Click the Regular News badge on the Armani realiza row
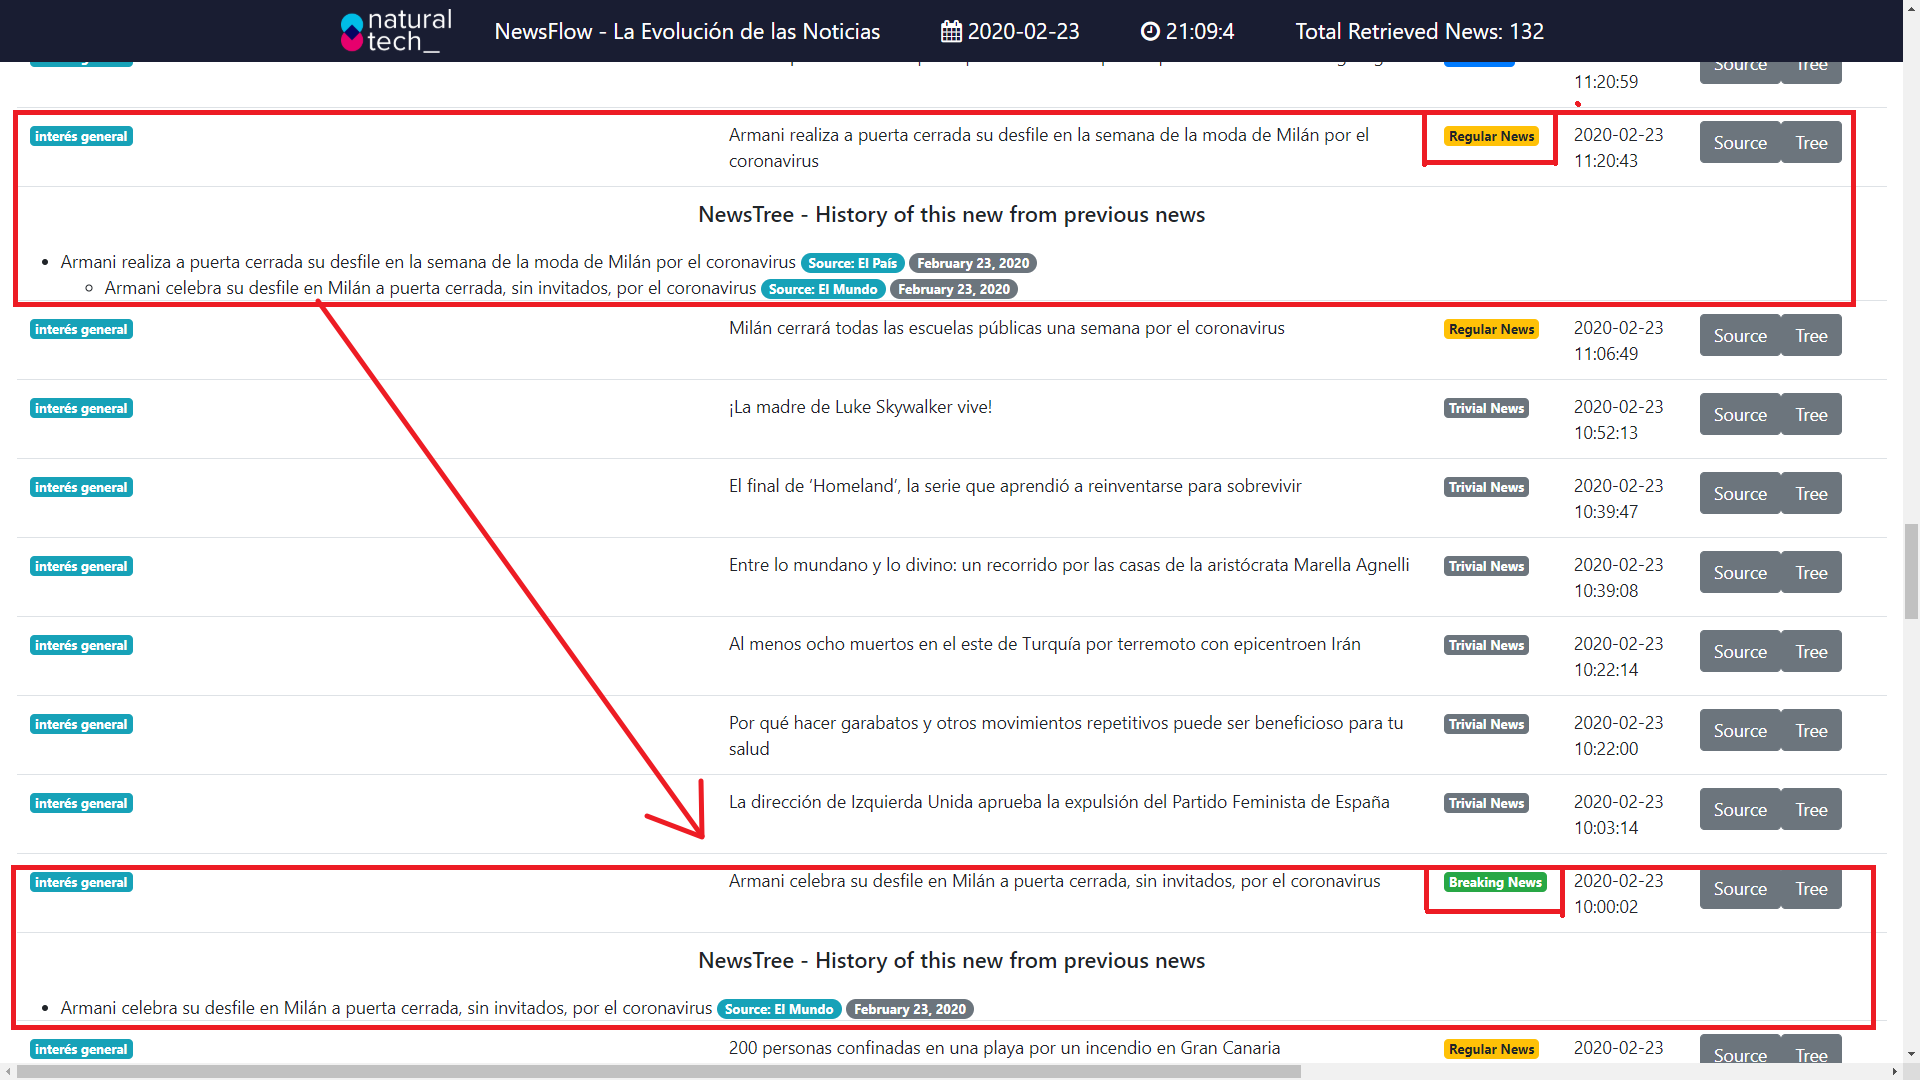 point(1491,136)
